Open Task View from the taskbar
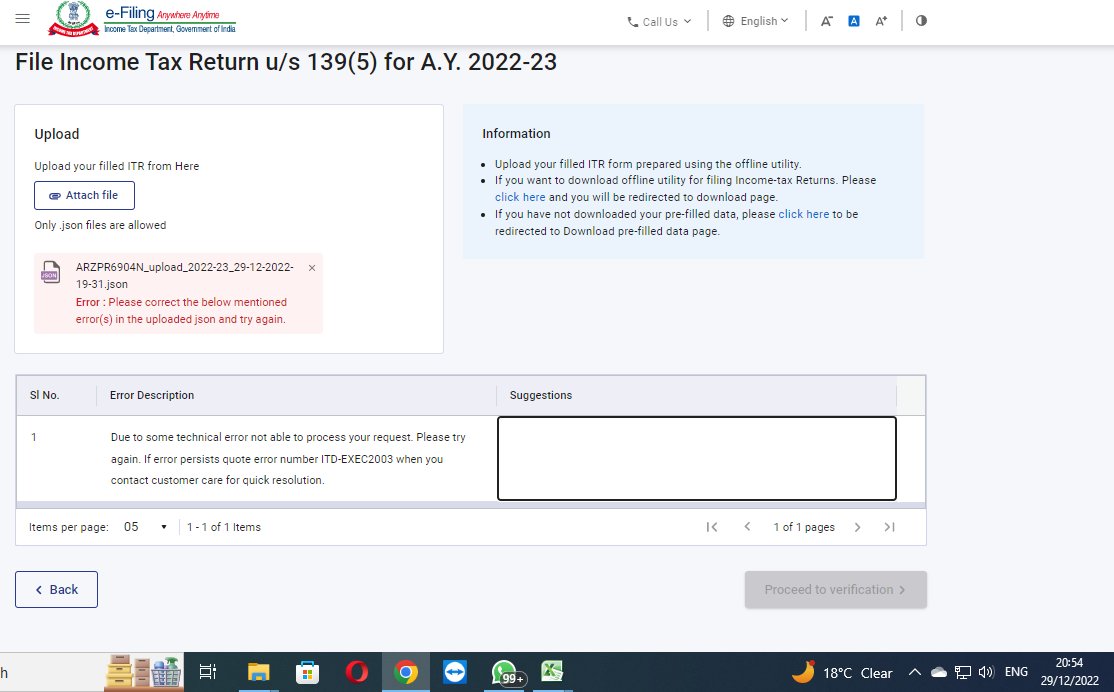1114x692 pixels. point(207,671)
